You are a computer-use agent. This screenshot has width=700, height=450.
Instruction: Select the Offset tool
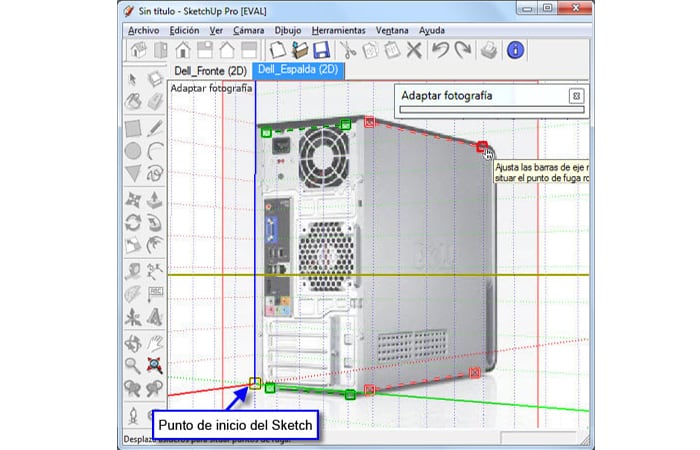(x=155, y=245)
